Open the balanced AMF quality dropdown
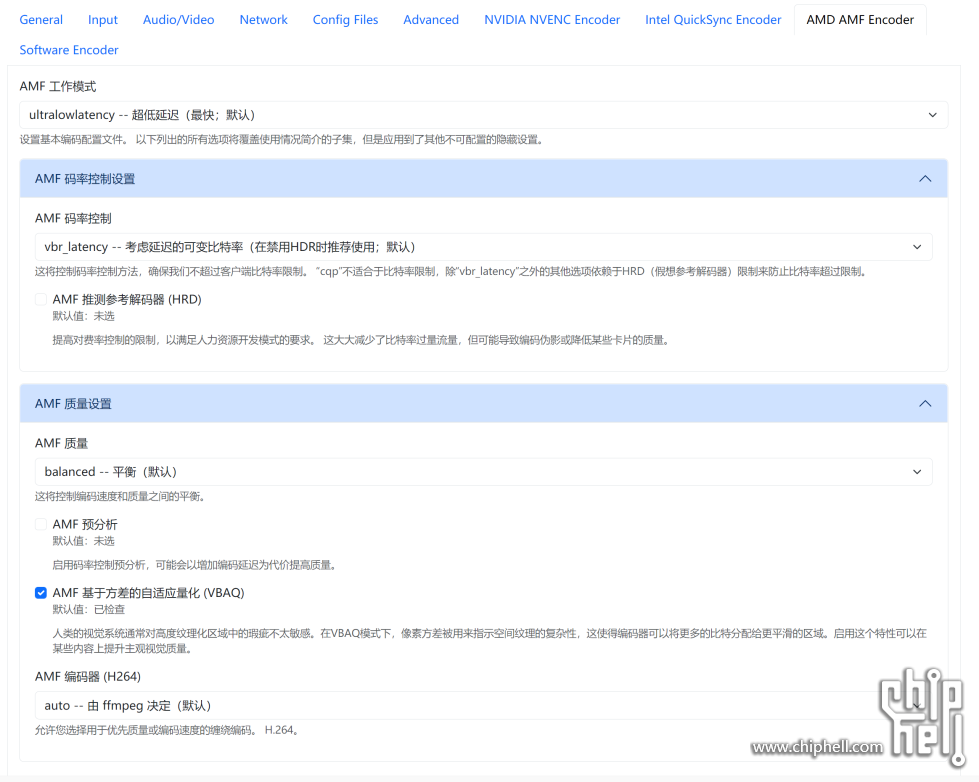This screenshot has height=782, width=979. click(x=483, y=472)
